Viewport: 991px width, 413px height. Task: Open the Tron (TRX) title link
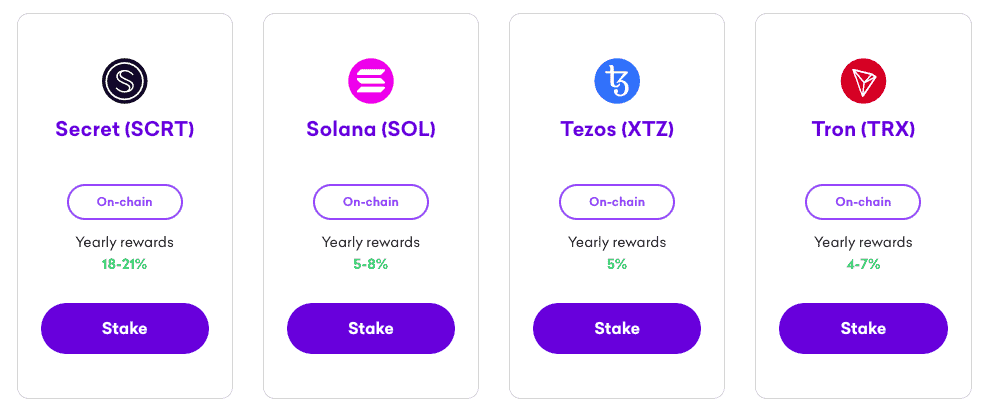point(863,129)
